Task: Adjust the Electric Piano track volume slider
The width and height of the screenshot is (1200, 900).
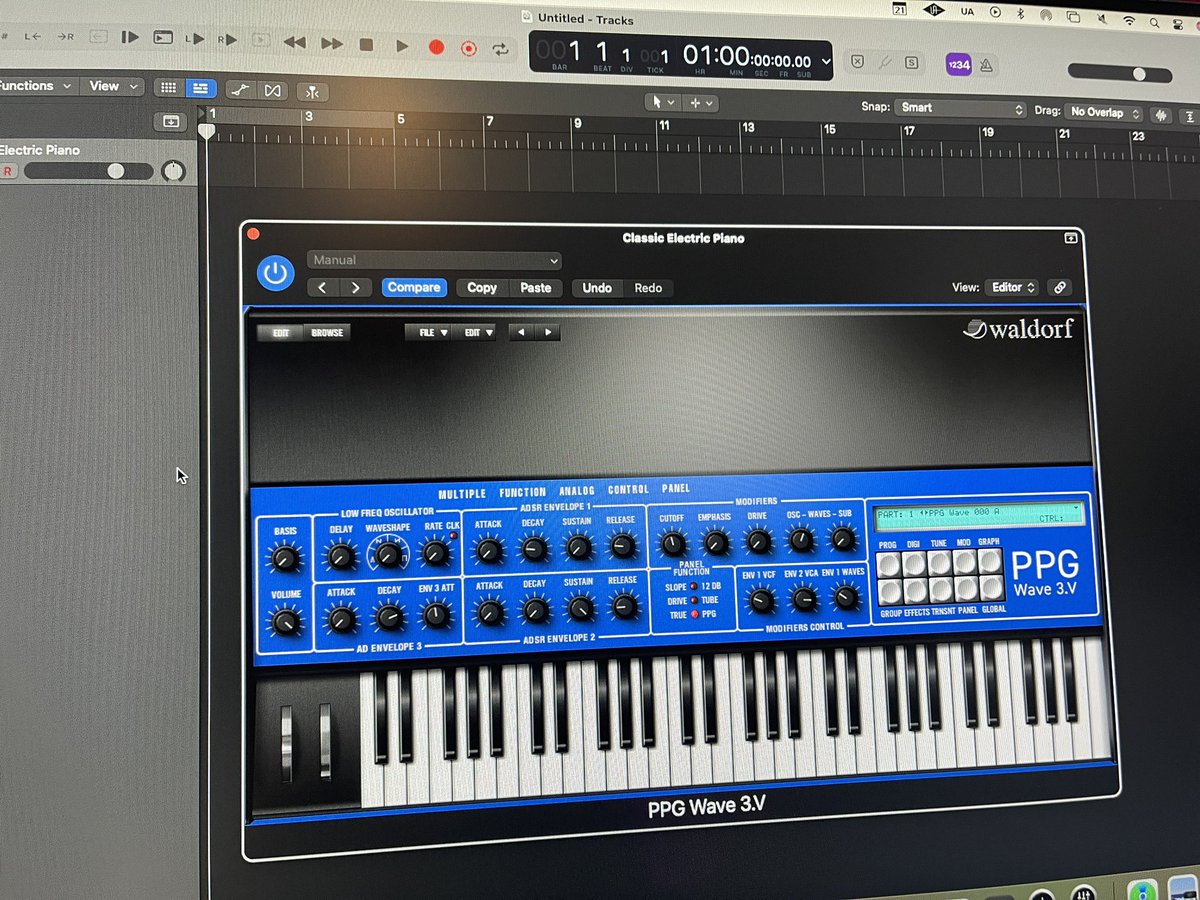Action: pos(89,171)
